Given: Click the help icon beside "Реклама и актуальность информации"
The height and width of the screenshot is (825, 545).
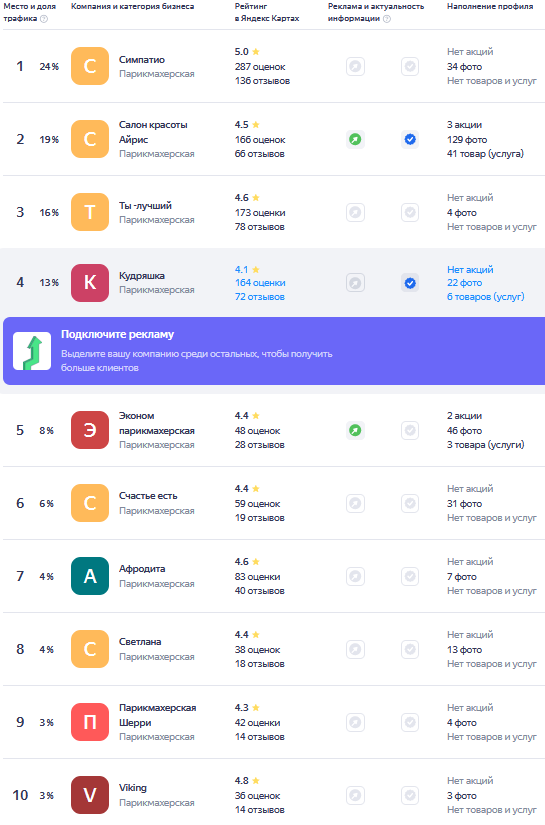Looking at the screenshot, I should coord(387,19).
